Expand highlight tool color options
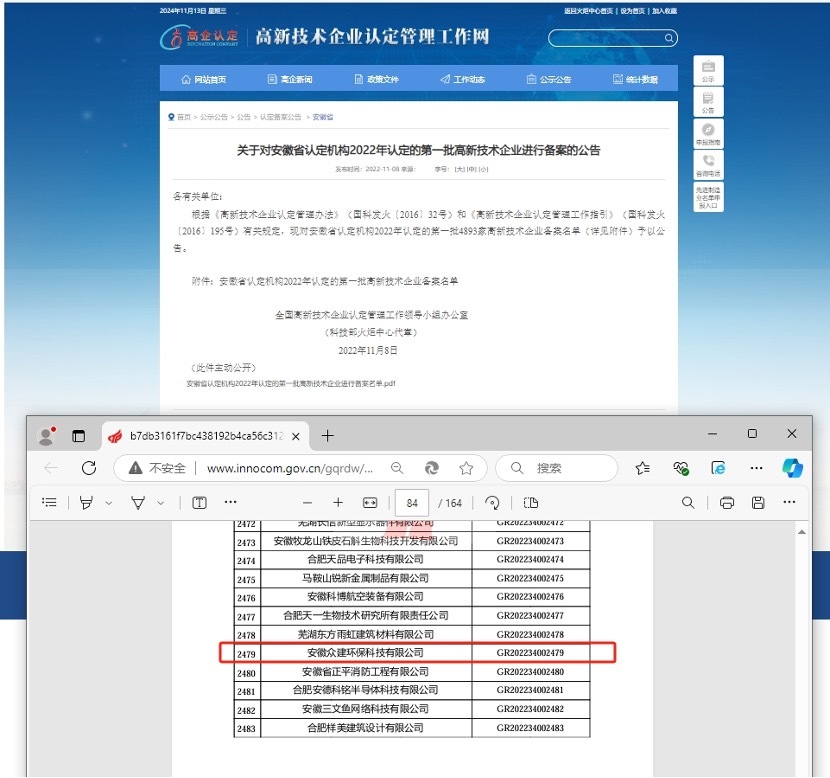Screen dimensions: 830x778 tap(109, 503)
